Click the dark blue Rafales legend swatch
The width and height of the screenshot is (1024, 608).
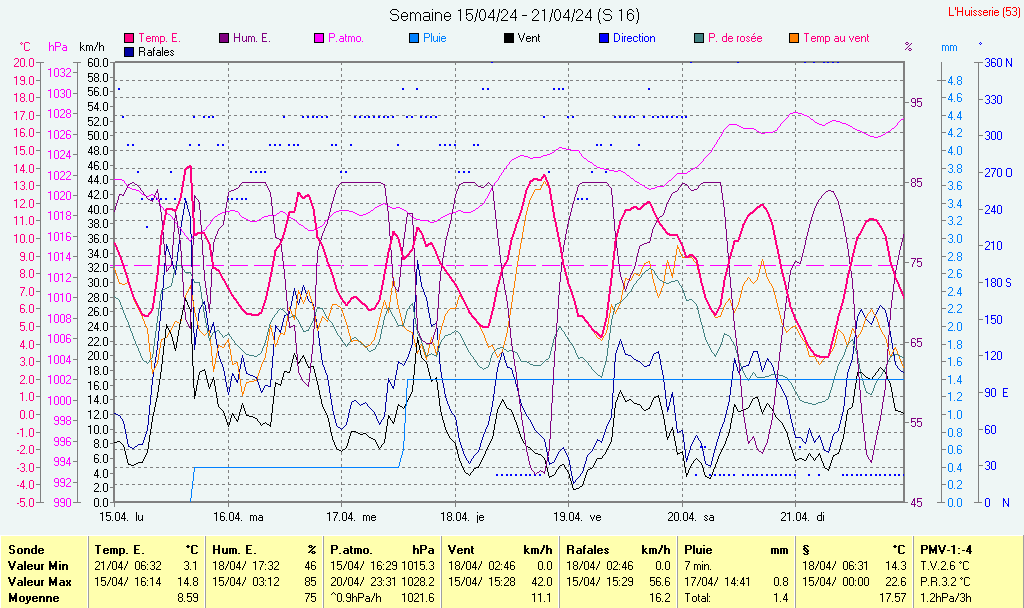coord(129,52)
